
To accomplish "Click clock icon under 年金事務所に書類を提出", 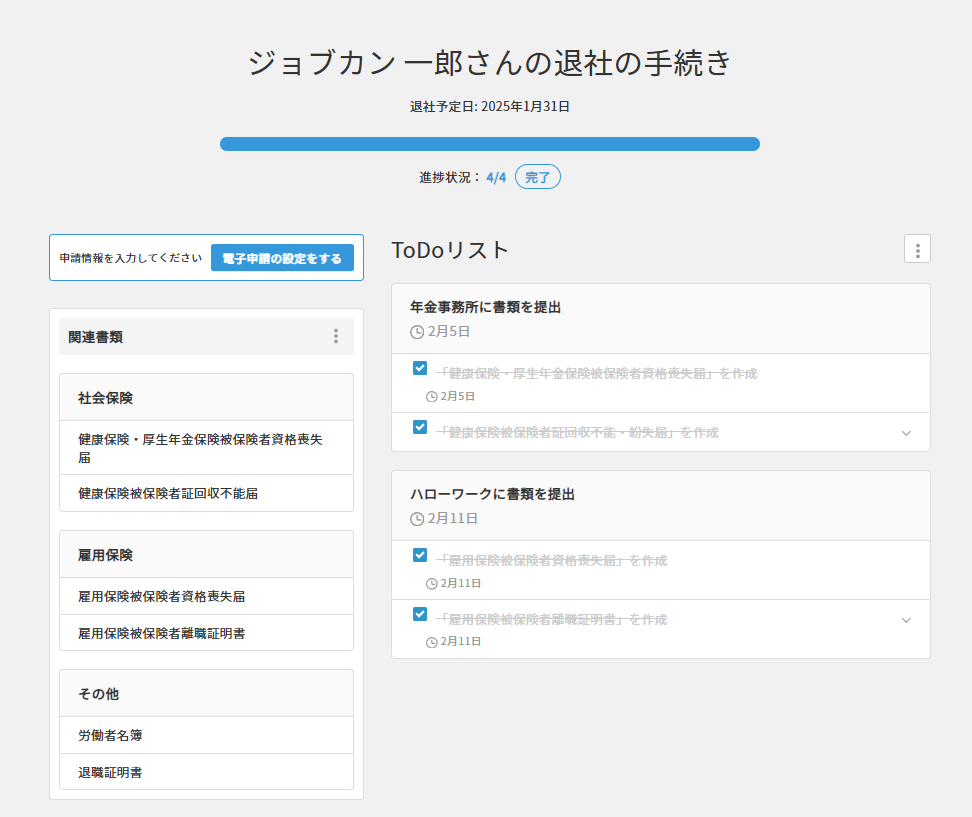I will (x=417, y=332).
